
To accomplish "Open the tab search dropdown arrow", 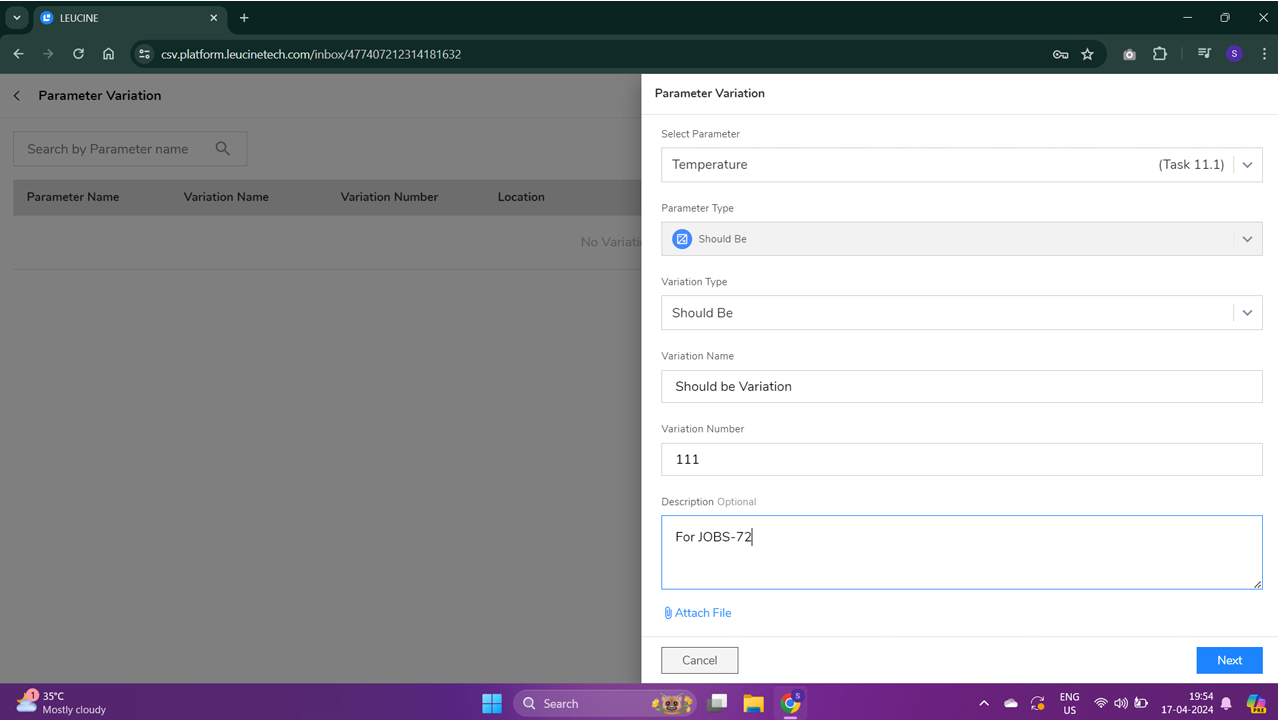I will (17, 18).
